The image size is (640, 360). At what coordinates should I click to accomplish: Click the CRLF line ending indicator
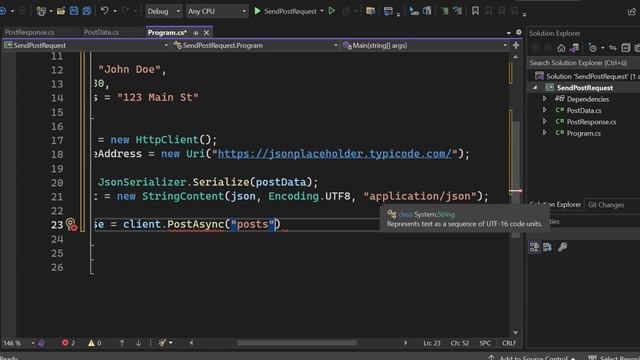[x=509, y=343]
